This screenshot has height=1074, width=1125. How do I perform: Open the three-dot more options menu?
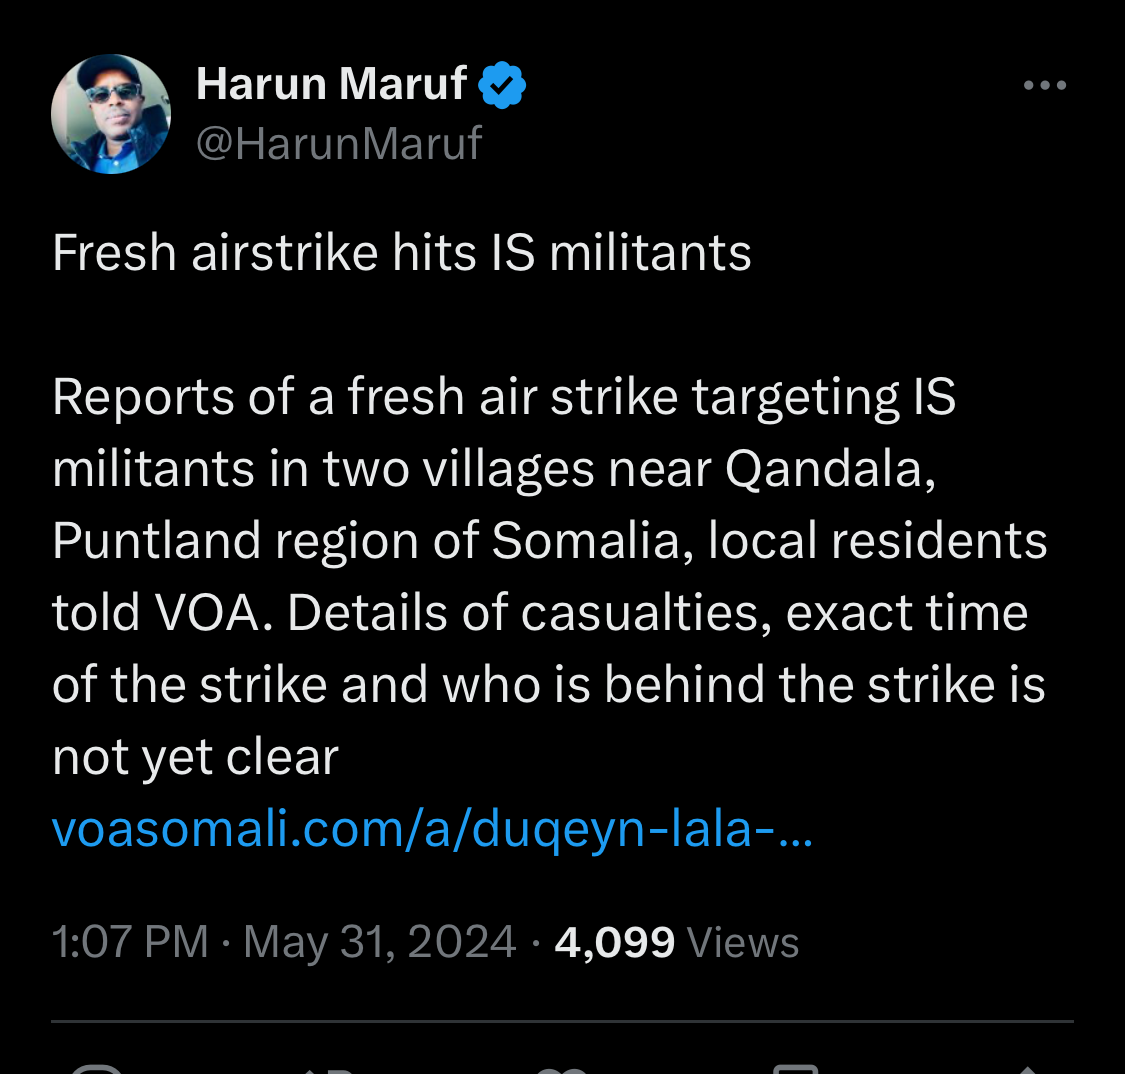pos(1045,85)
